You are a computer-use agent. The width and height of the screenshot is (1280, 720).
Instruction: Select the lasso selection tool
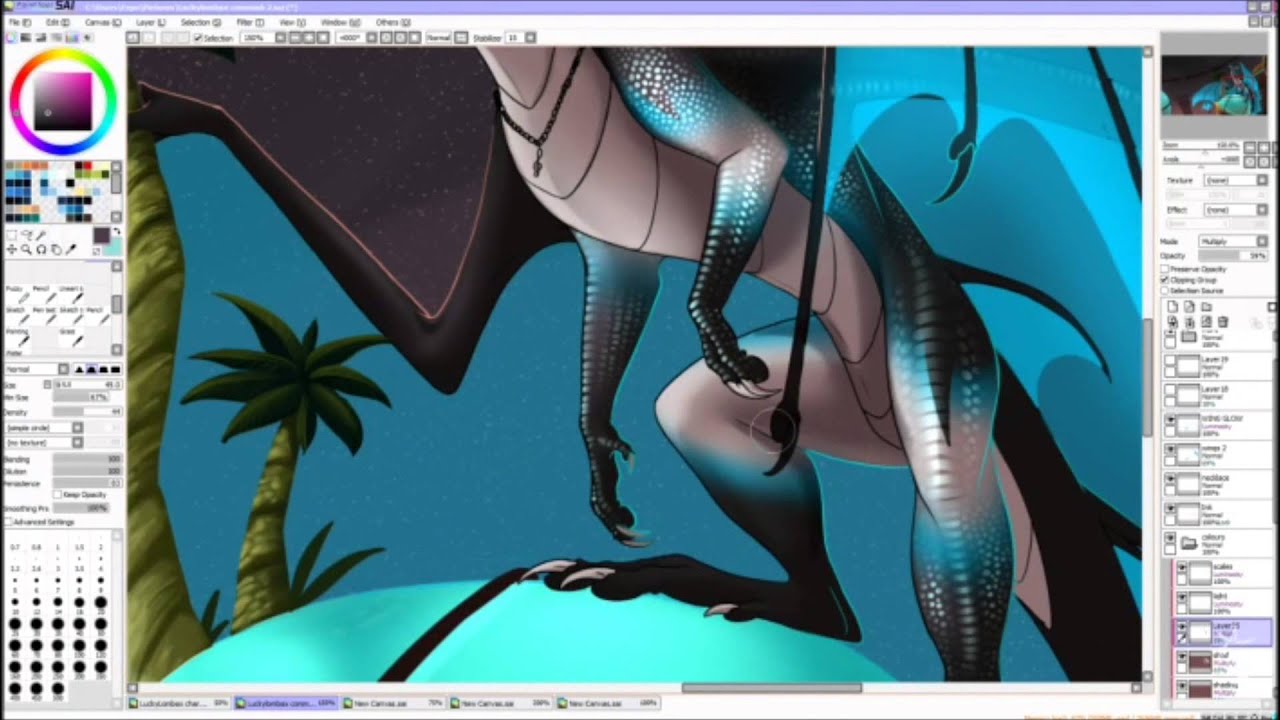[26, 235]
